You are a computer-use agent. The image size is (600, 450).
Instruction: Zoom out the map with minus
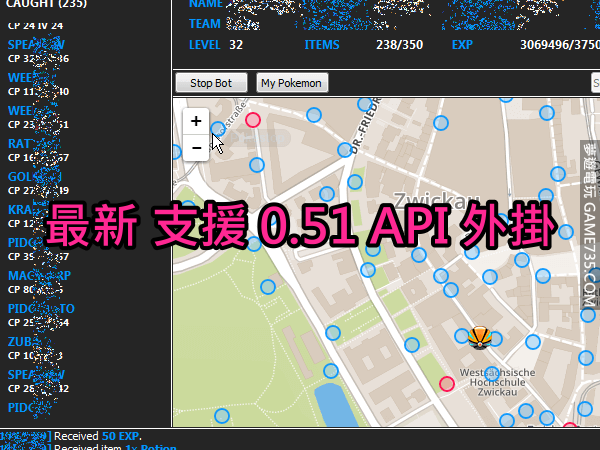tap(196, 147)
